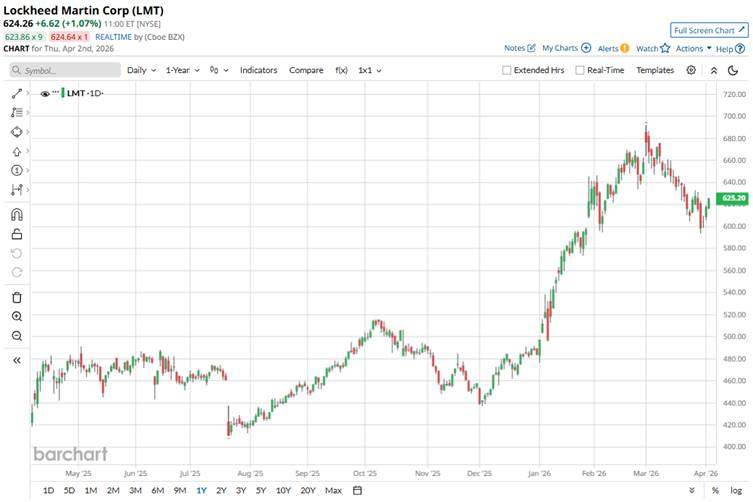Click the Help link

coord(730,49)
